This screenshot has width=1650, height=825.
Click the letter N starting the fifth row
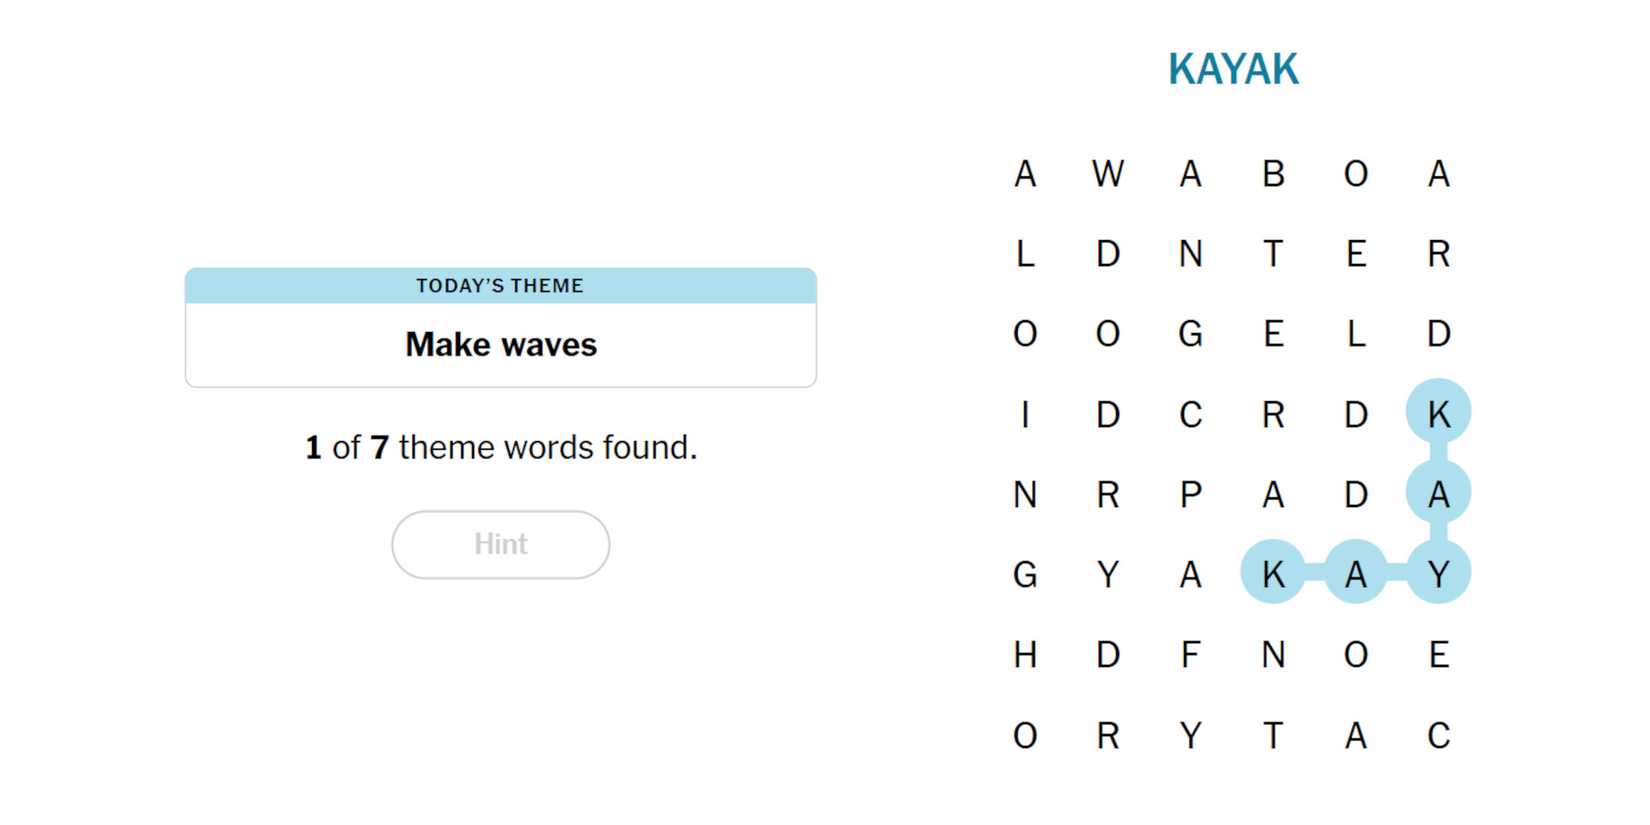[1025, 494]
